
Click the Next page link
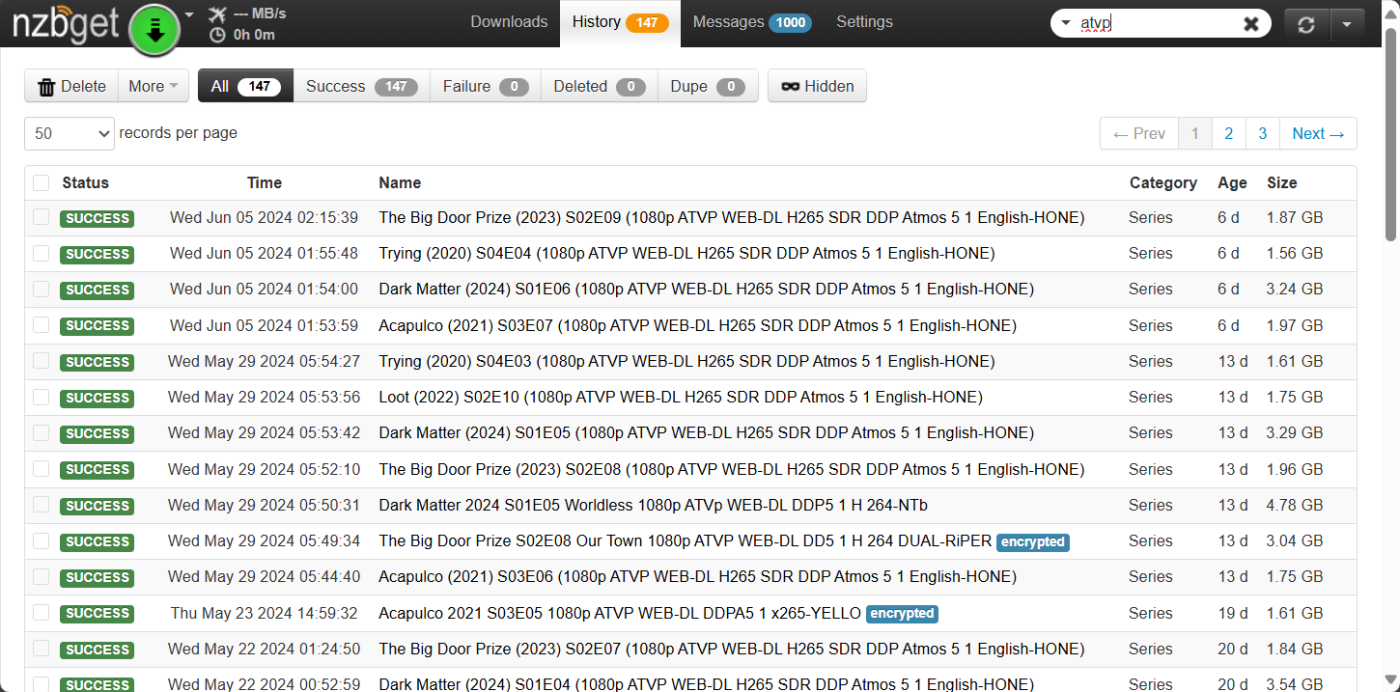tap(1318, 133)
